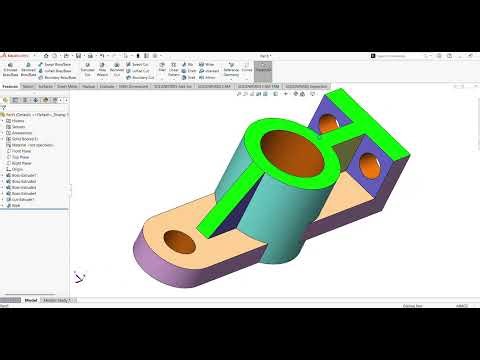Click the Zoom to Fit view icon
The height and width of the screenshot is (360, 480).
click(x=239, y=94)
